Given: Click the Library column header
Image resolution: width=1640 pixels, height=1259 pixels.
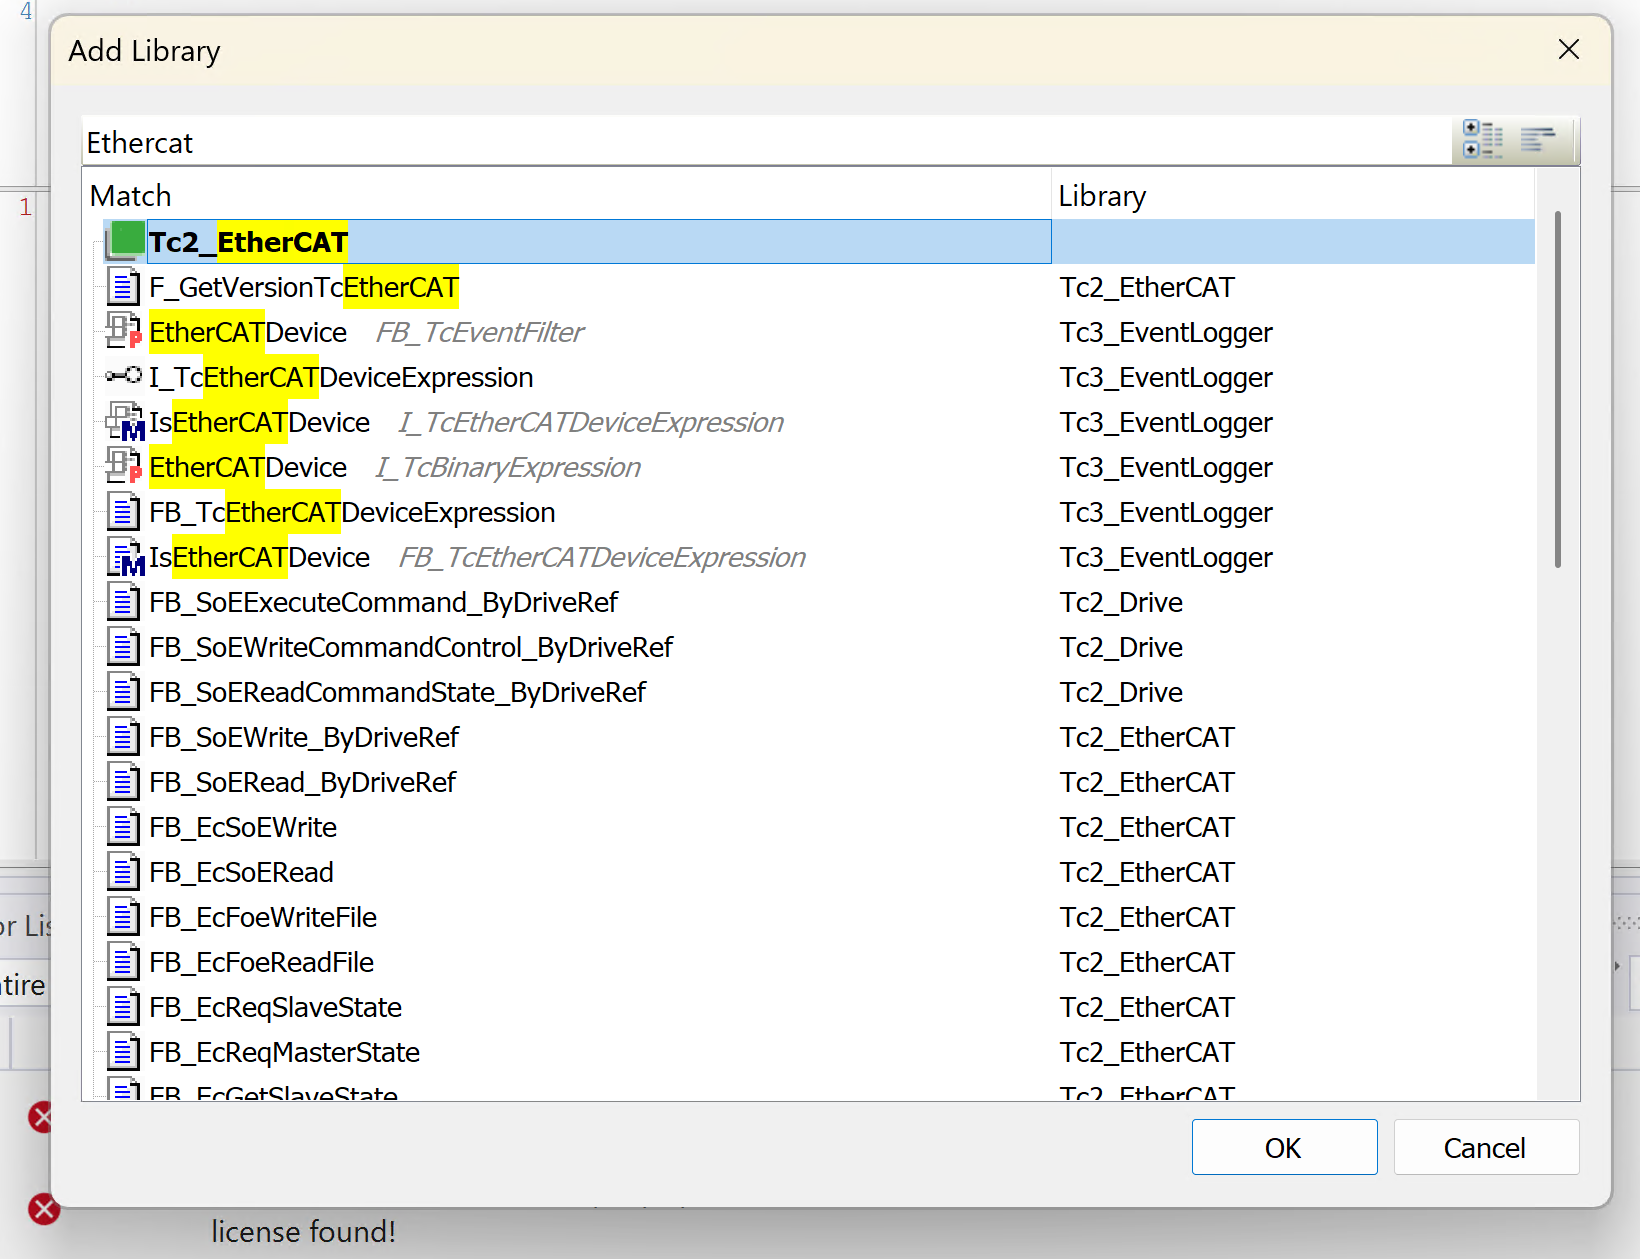Looking at the screenshot, I should coord(1102,196).
